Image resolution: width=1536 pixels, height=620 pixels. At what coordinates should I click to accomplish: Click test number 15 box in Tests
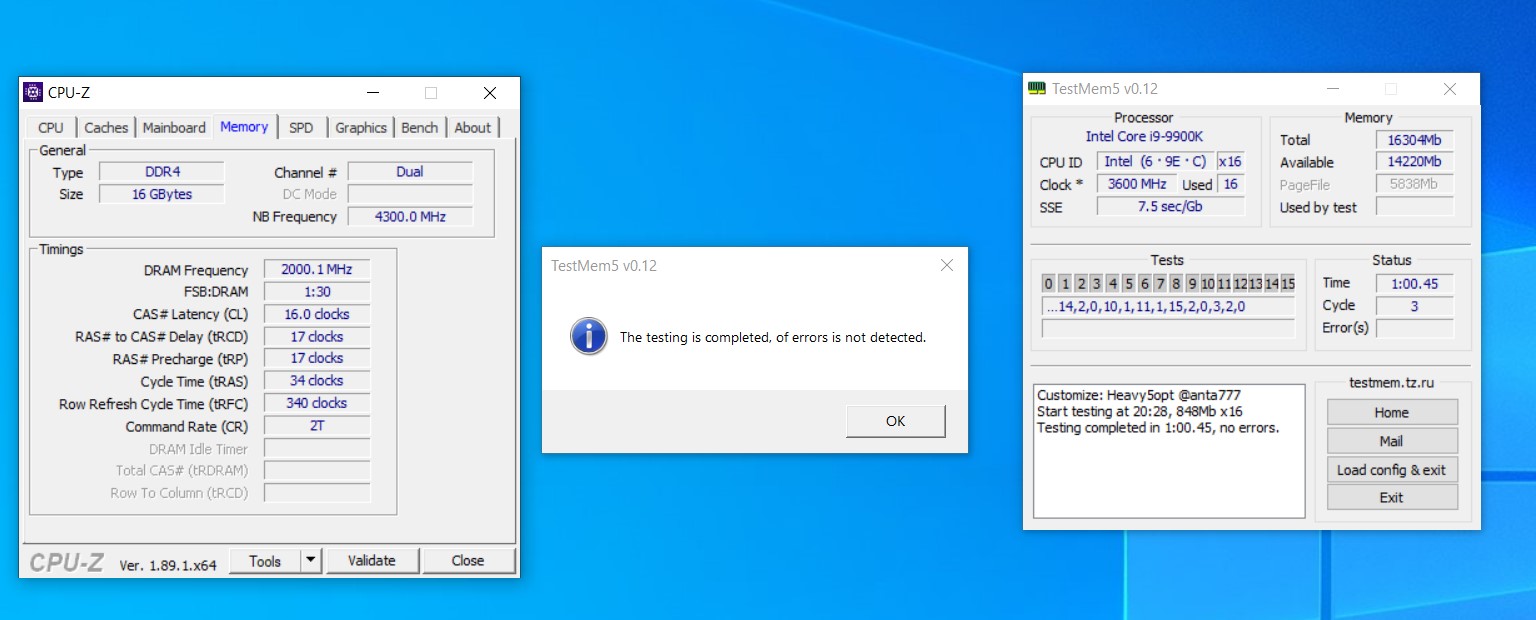tap(1288, 283)
